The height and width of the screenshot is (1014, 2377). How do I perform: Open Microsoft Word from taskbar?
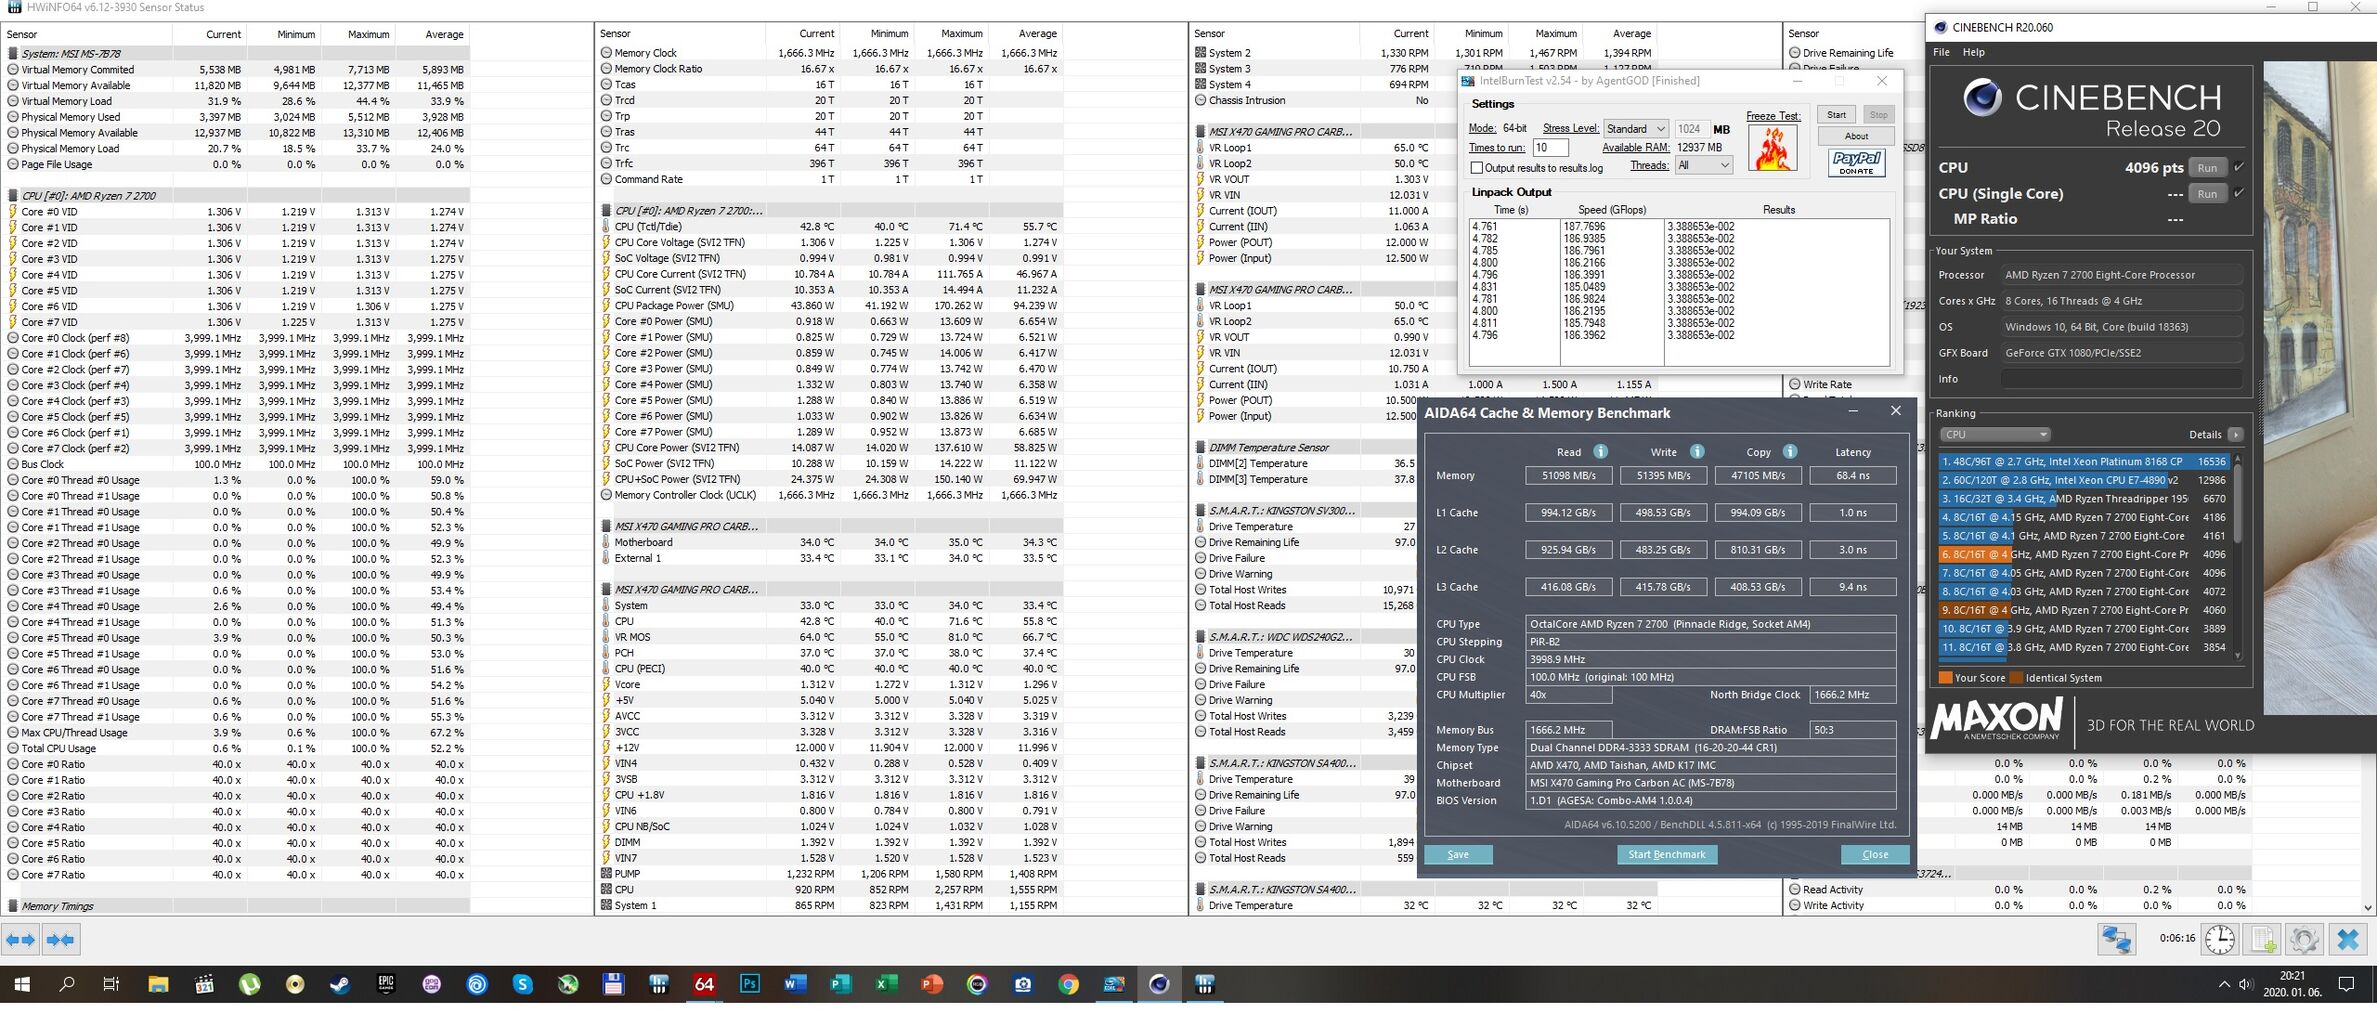[x=795, y=984]
